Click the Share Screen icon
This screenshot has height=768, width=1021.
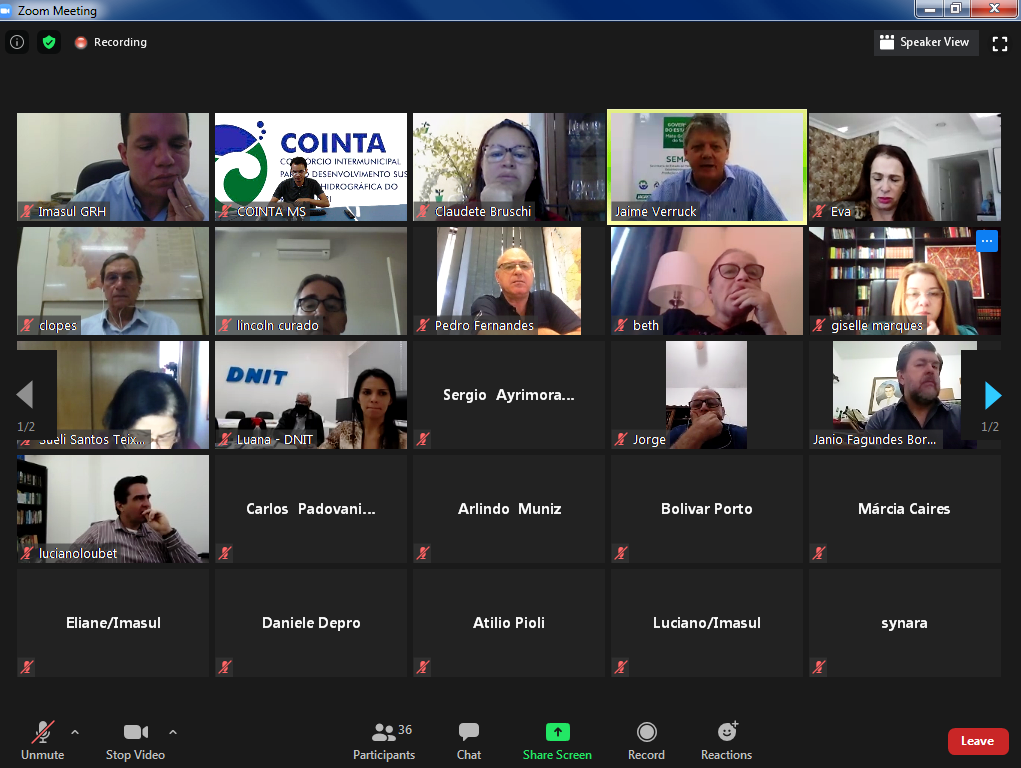click(557, 733)
